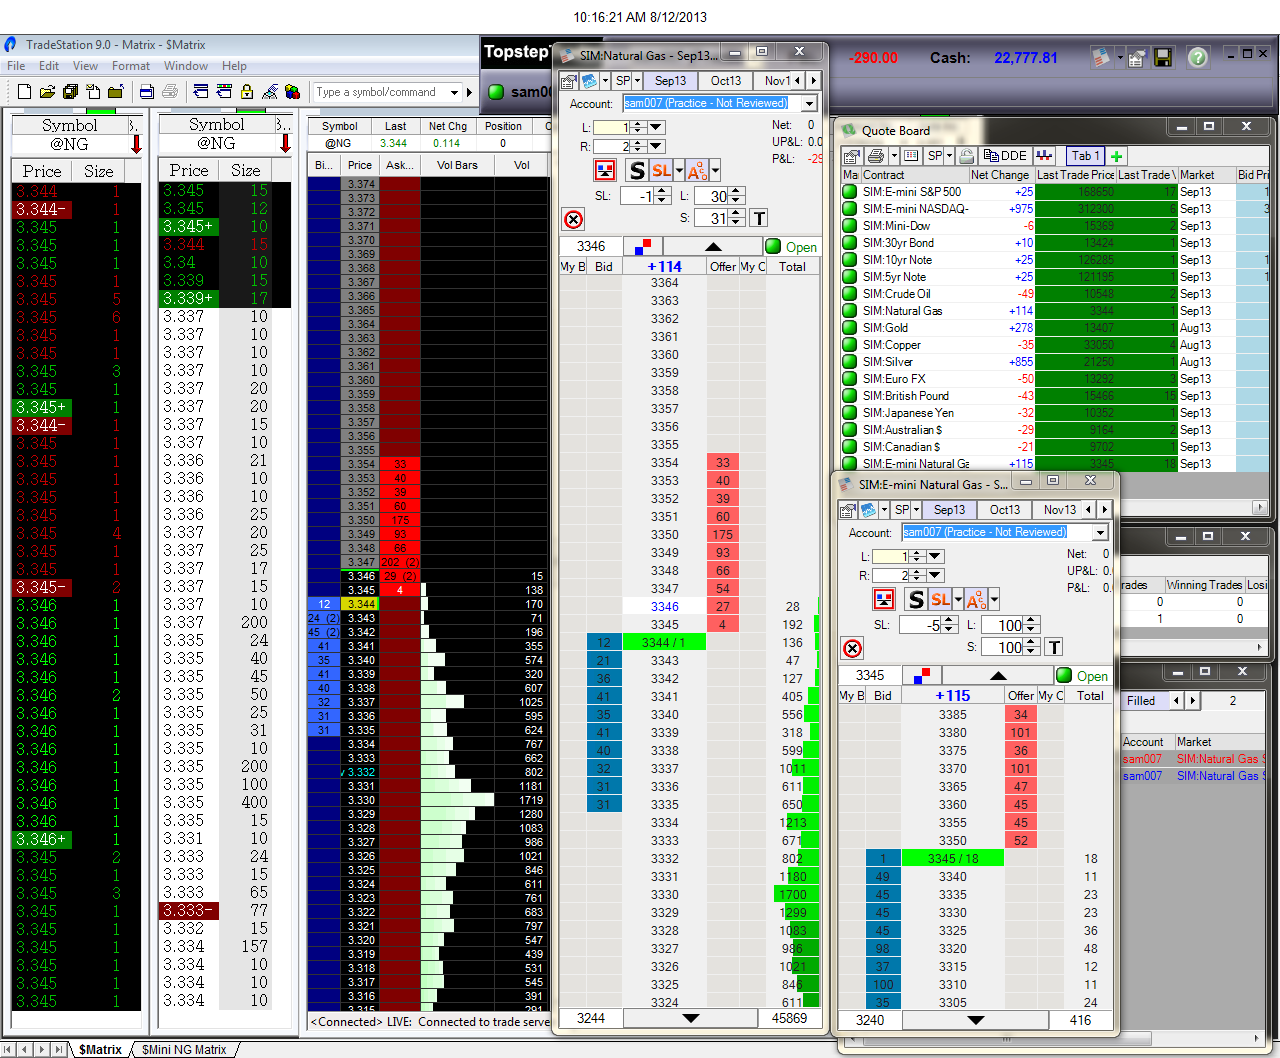Screen dimensions: 1280x1058
Task: Click the red S button in Natural Gas window
Action: coord(637,170)
